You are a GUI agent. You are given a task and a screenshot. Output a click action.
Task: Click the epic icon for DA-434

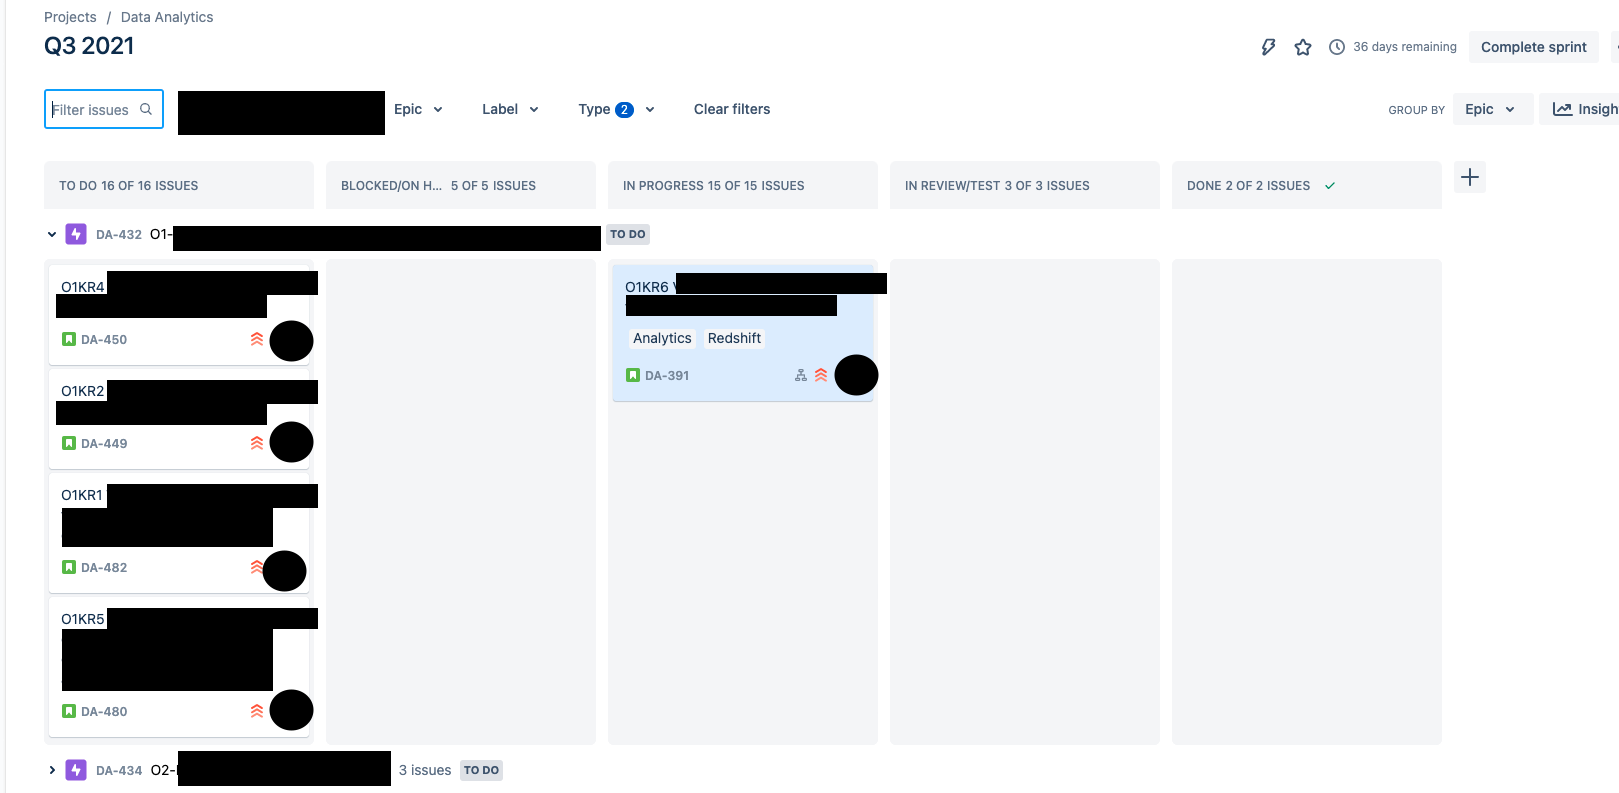(76, 770)
